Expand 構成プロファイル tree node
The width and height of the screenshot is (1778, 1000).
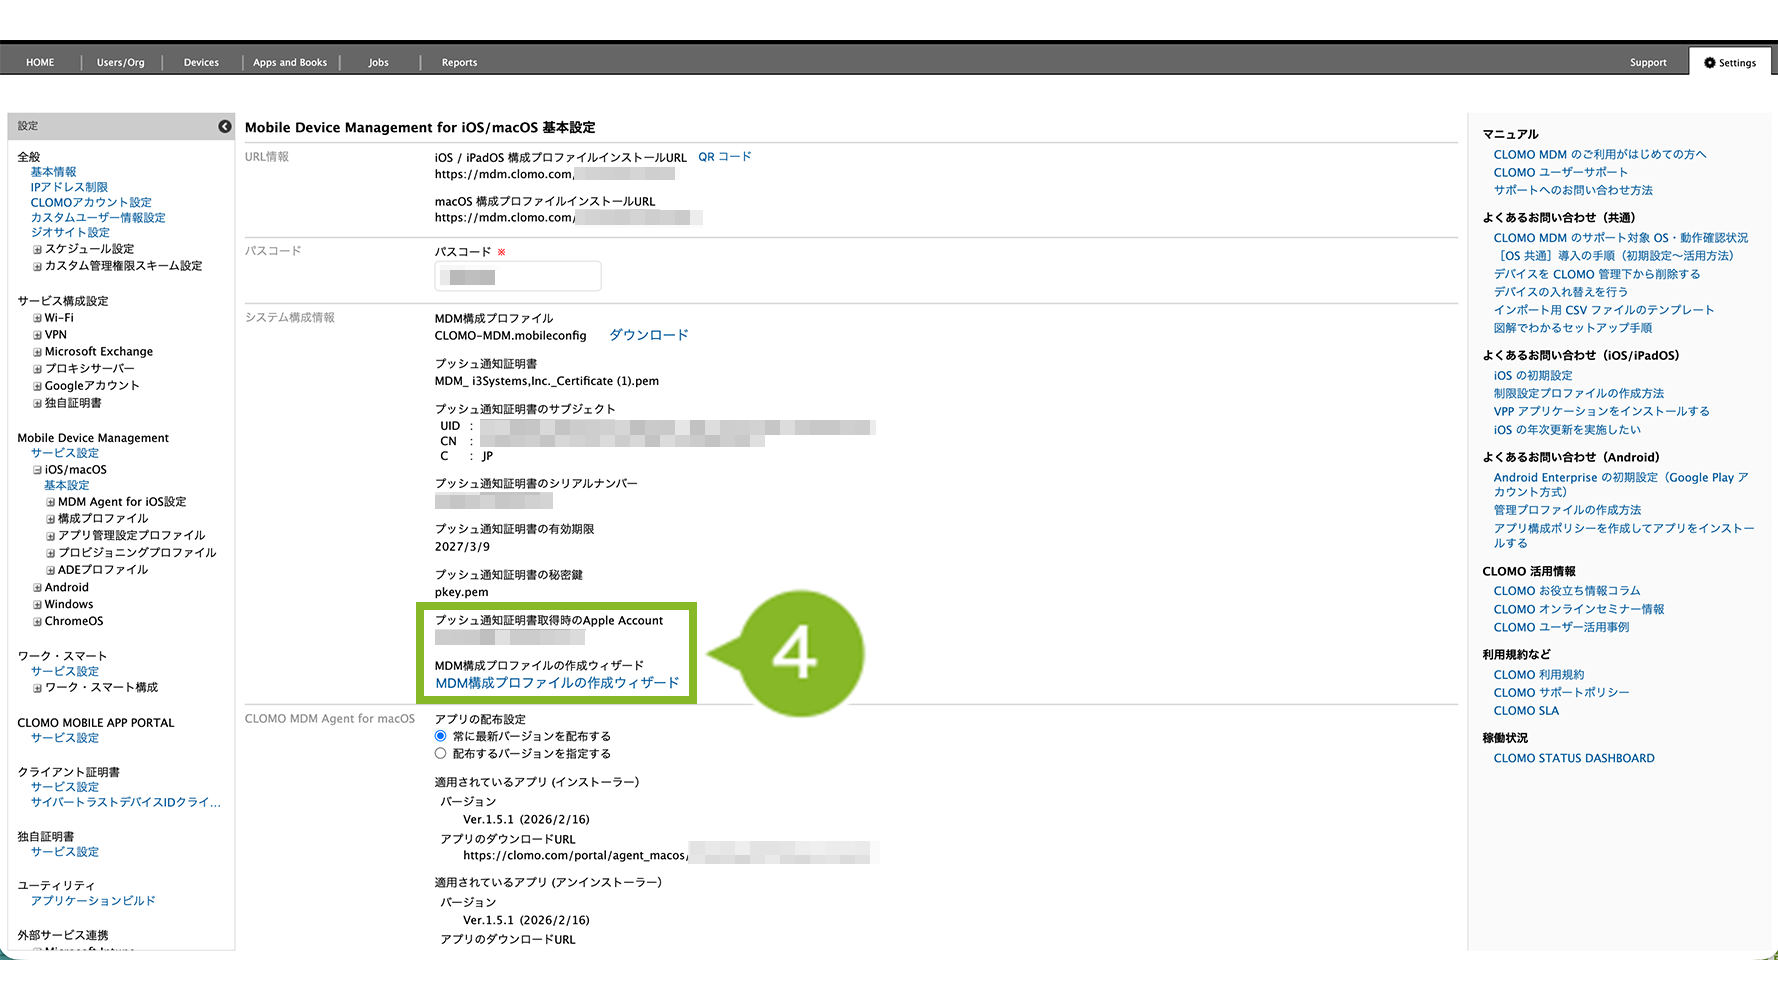(x=50, y=519)
